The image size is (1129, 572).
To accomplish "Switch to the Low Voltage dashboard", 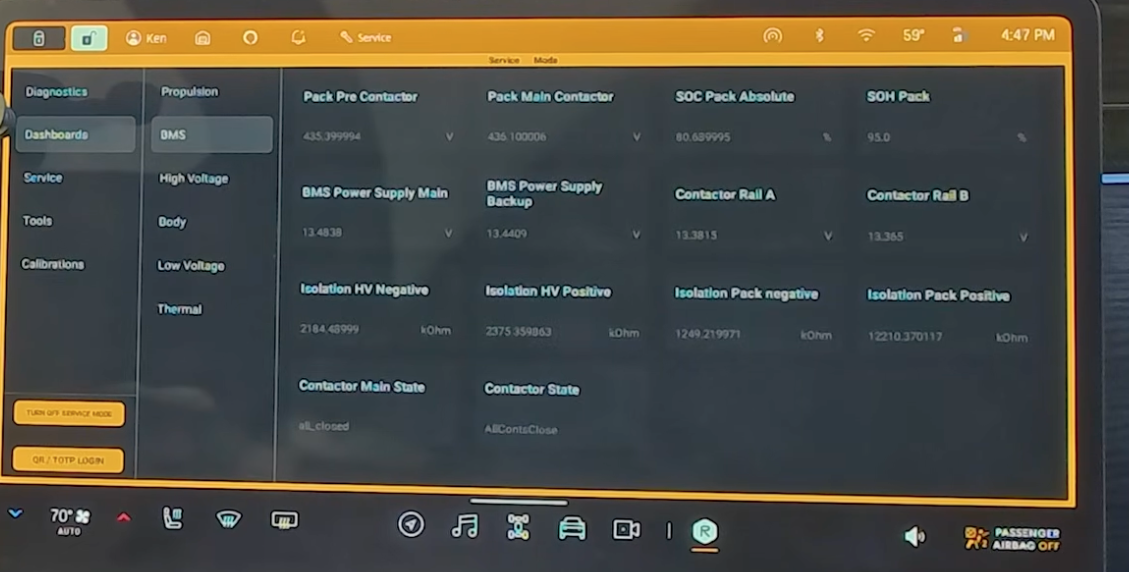I will [191, 266].
